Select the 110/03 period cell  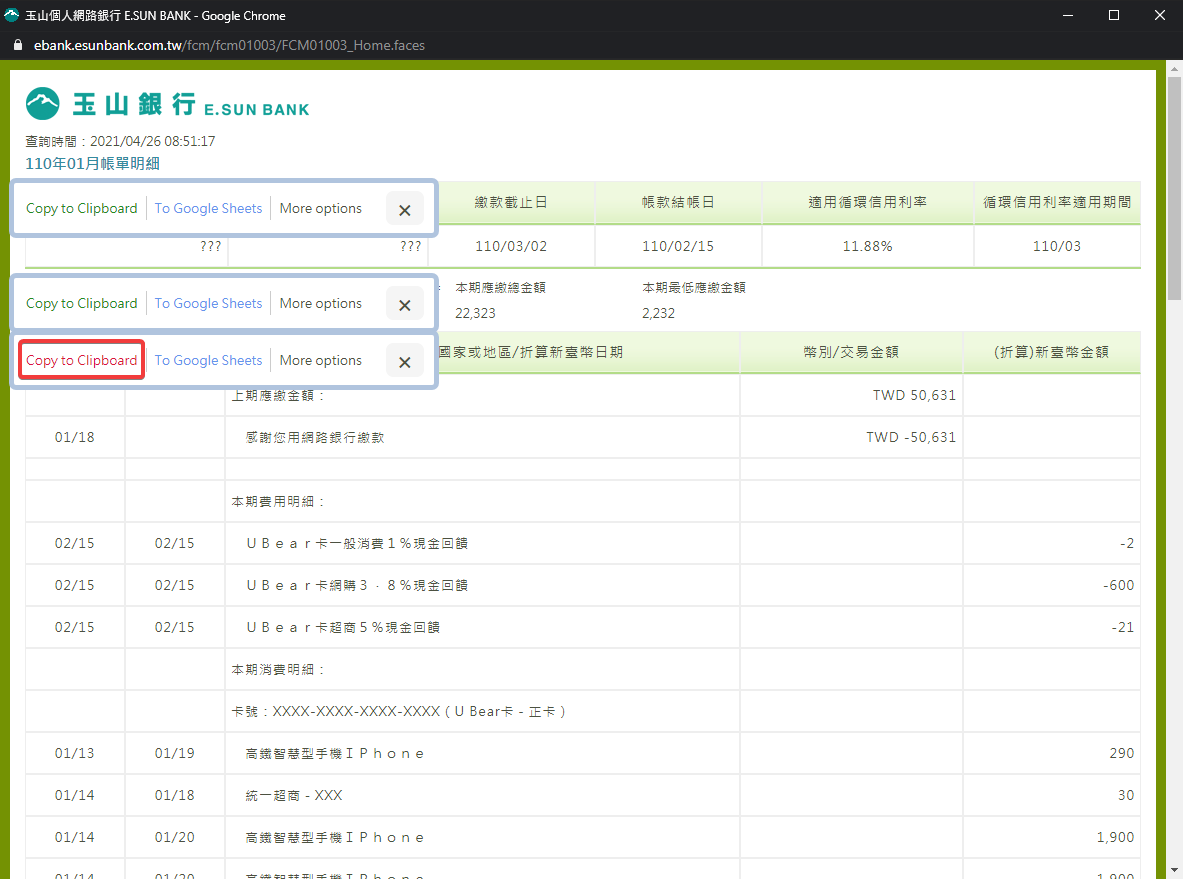[x=1057, y=246]
